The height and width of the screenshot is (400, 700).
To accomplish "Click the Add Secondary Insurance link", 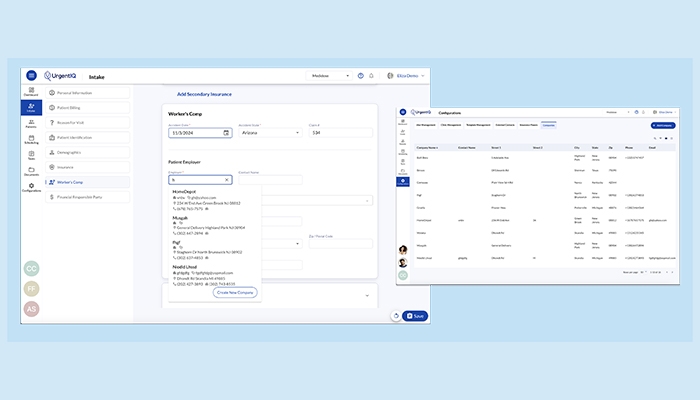I will pyautogui.click(x=204, y=94).
